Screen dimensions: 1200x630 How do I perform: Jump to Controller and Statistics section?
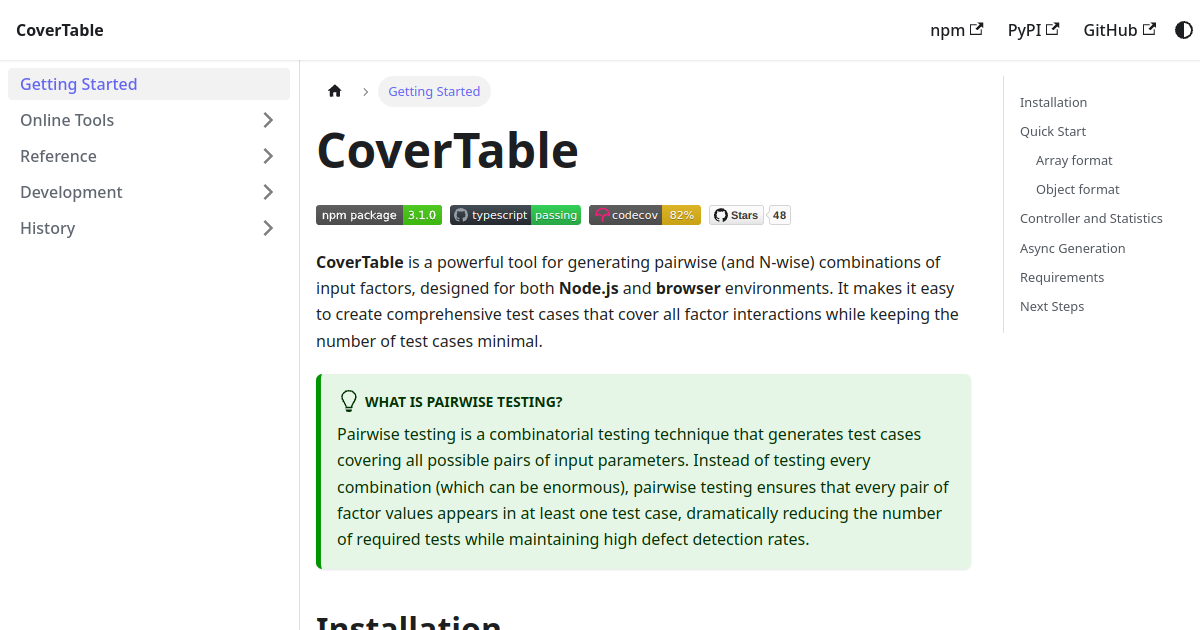(x=1091, y=218)
